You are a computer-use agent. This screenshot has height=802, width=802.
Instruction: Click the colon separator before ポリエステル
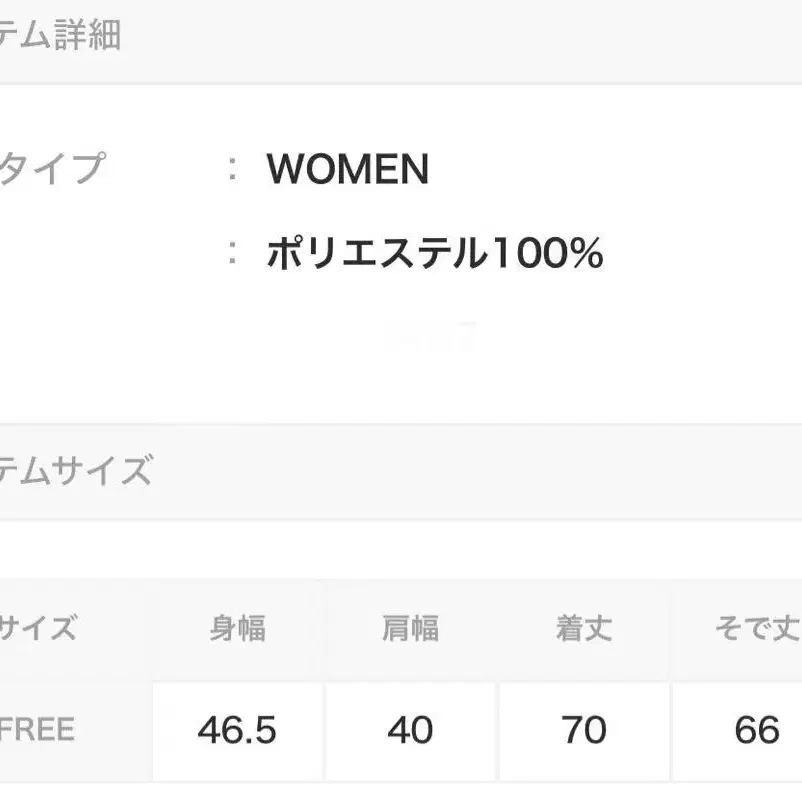pos(233,254)
